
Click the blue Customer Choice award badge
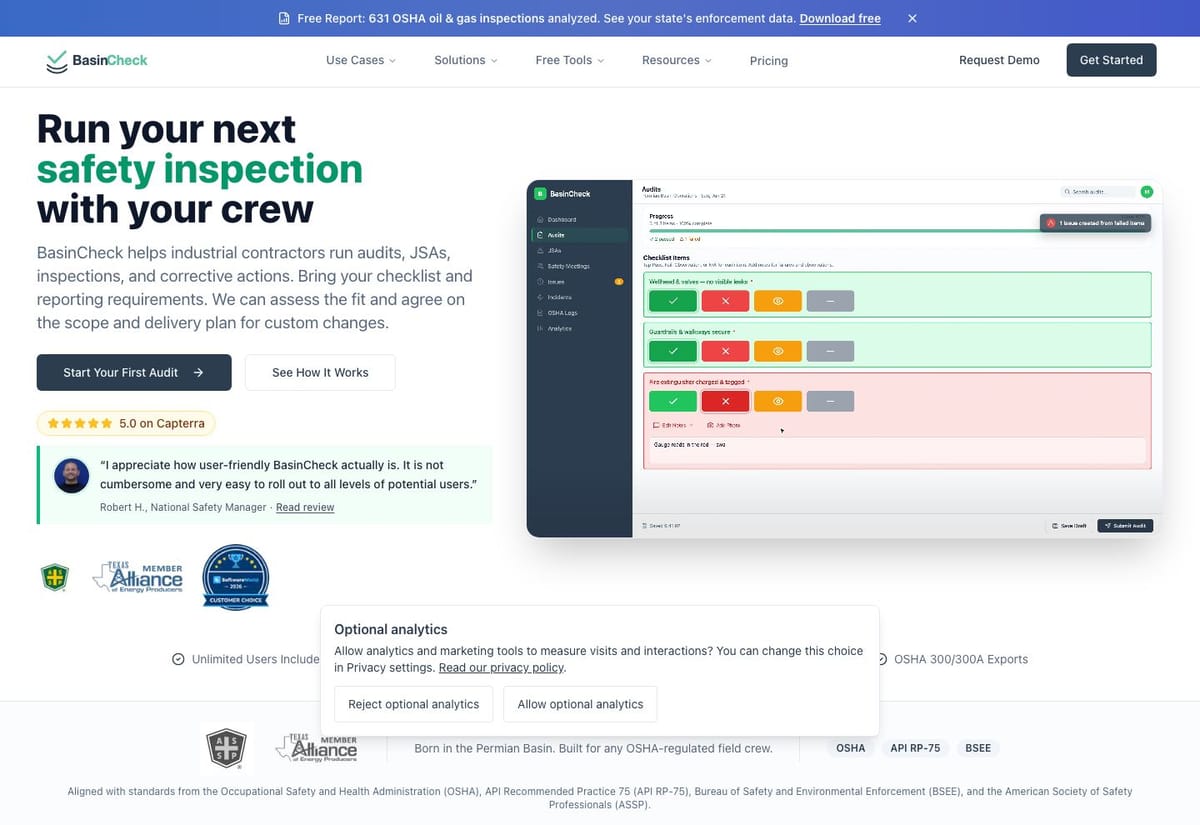pyautogui.click(x=236, y=577)
